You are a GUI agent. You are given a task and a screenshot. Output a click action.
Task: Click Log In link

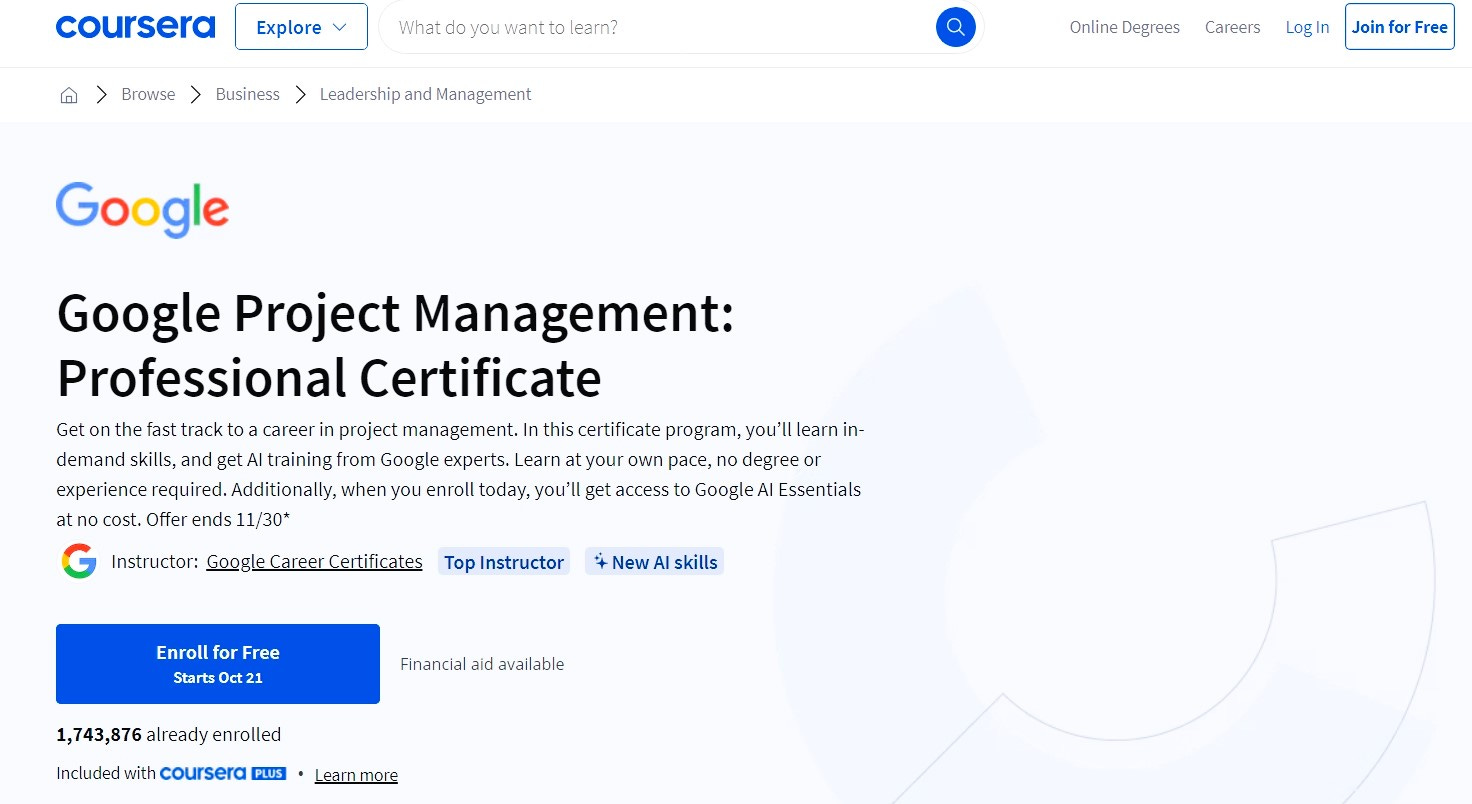(1307, 27)
